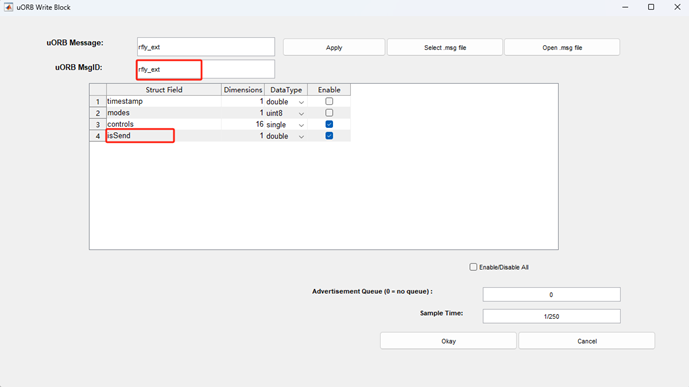Select row number 2 header
The width and height of the screenshot is (689, 387).
tap(98, 113)
